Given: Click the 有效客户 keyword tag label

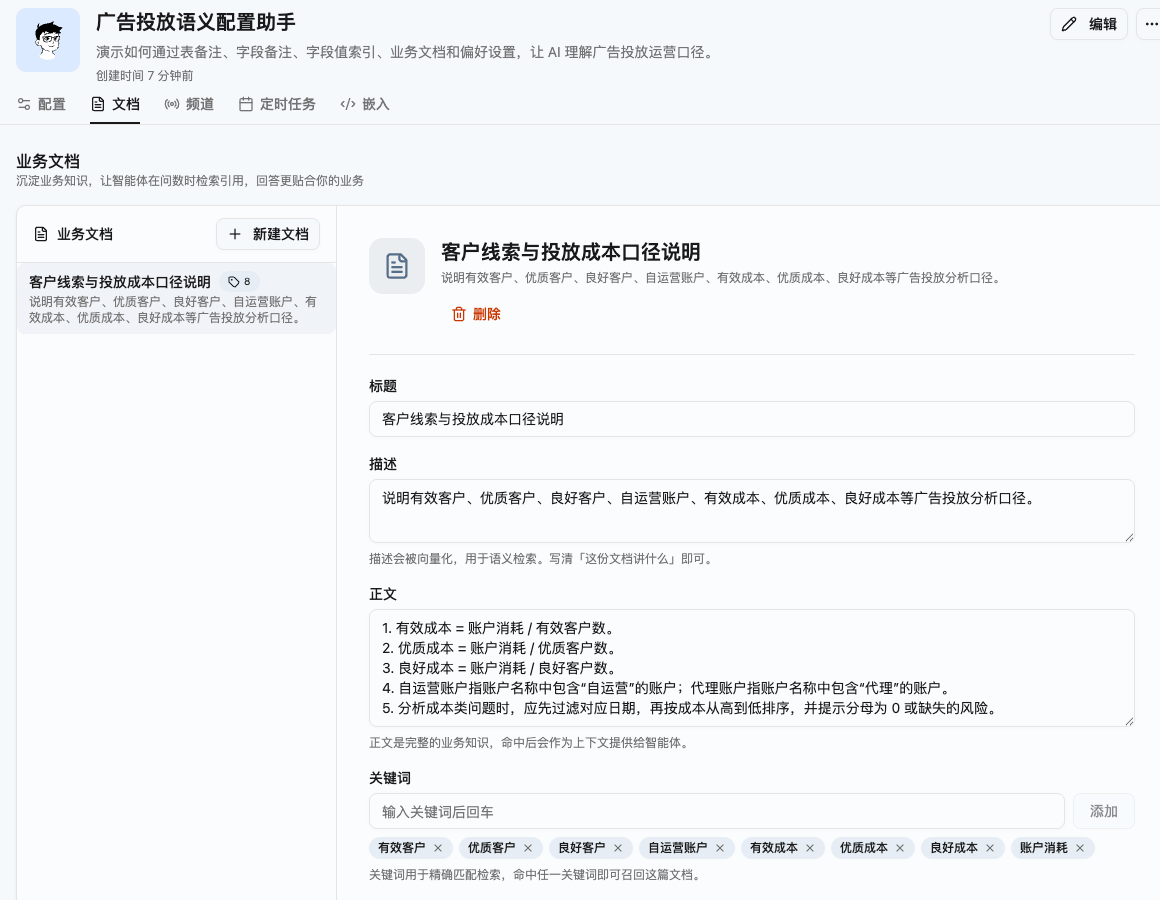Looking at the screenshot, I should coord(402,848).
